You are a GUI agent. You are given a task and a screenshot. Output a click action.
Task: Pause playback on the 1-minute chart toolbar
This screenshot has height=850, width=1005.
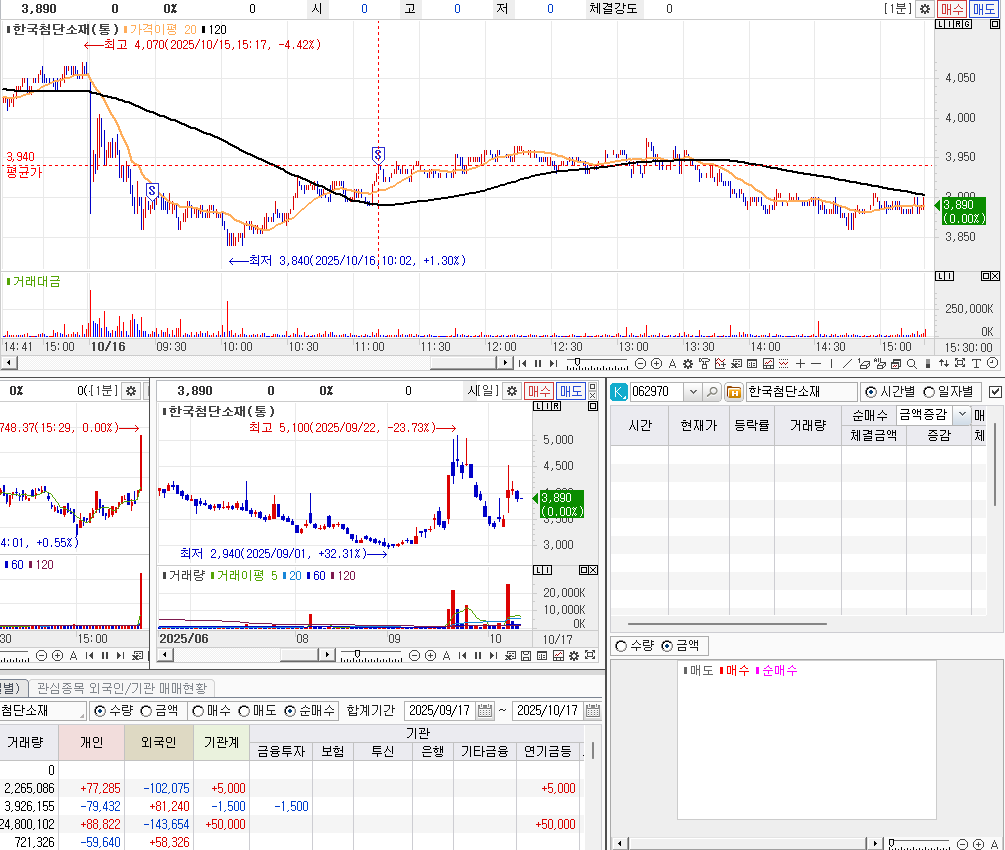tap(538, 363)
